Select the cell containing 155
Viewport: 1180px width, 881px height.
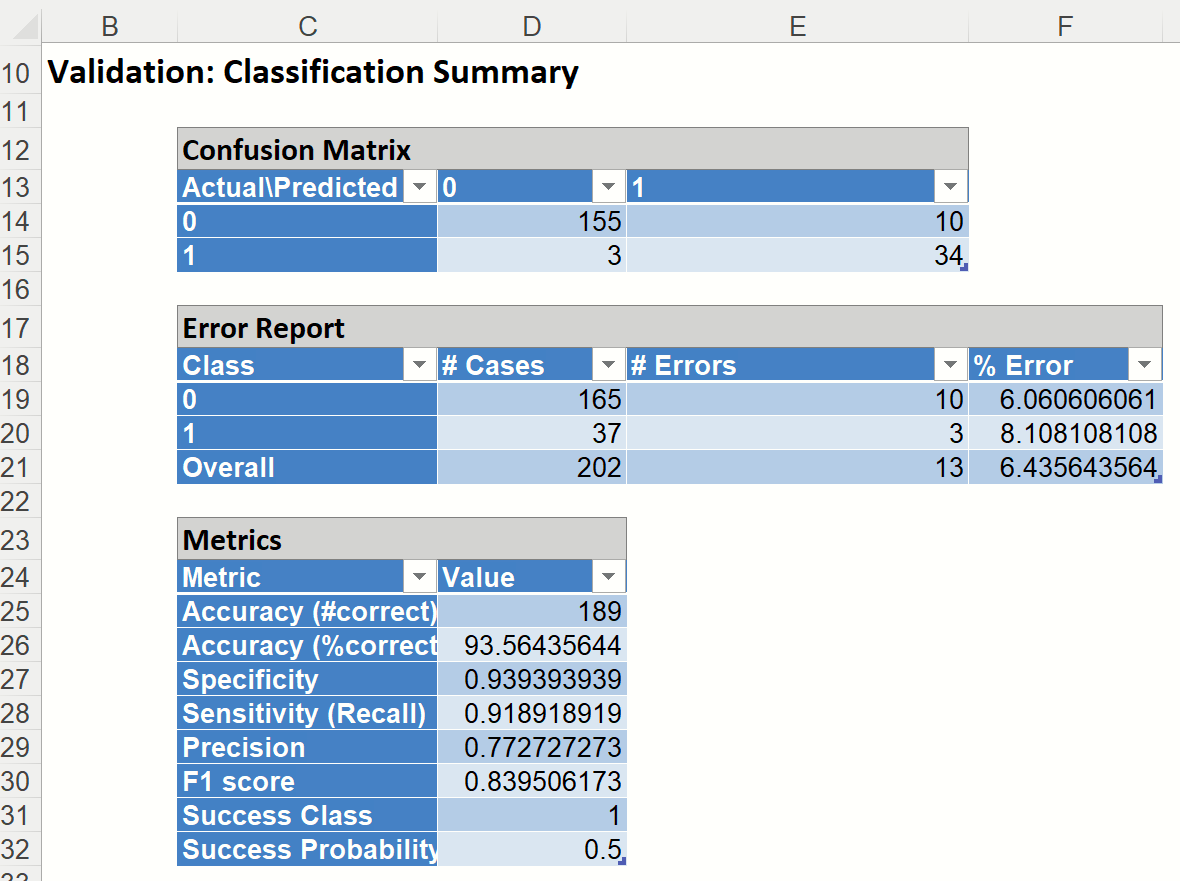(x=531, y=221)
